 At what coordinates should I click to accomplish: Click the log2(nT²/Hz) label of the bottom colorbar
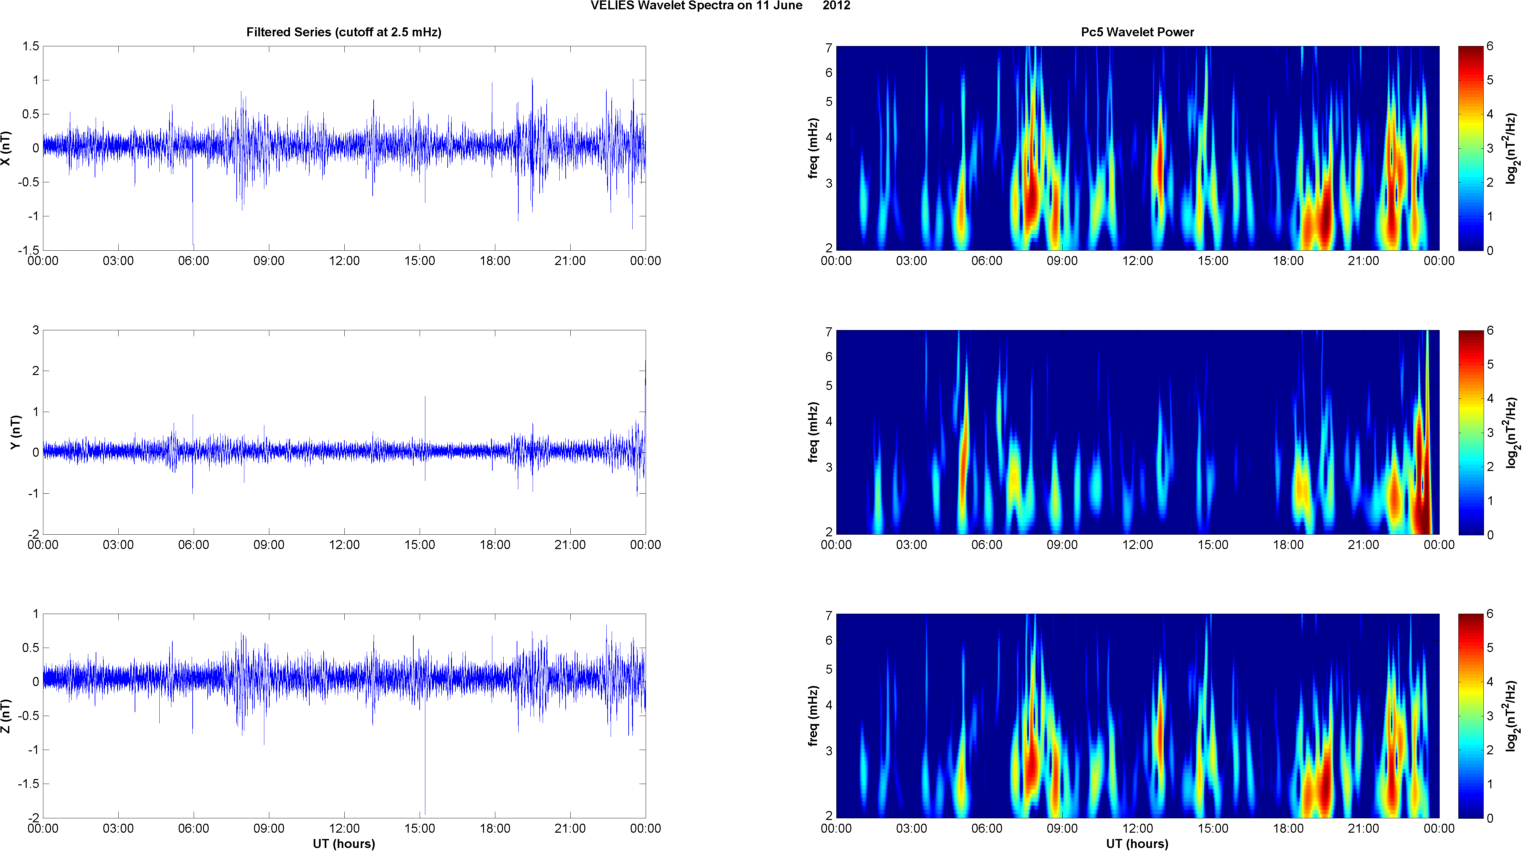pos(1513,716)
